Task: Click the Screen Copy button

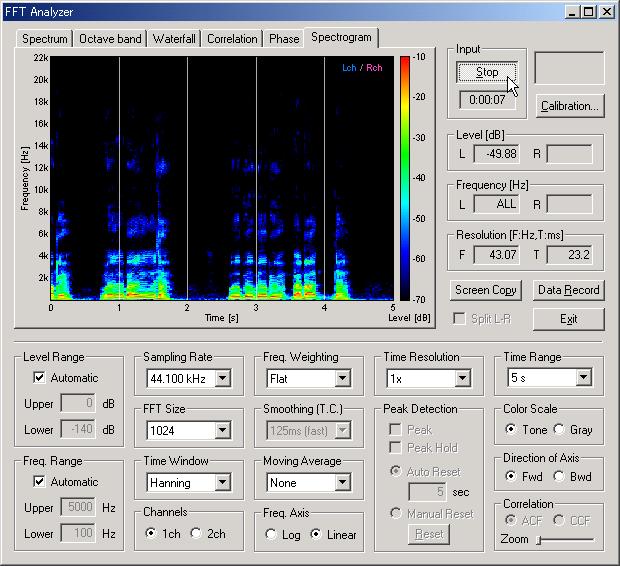Action: tap(486, 290)
